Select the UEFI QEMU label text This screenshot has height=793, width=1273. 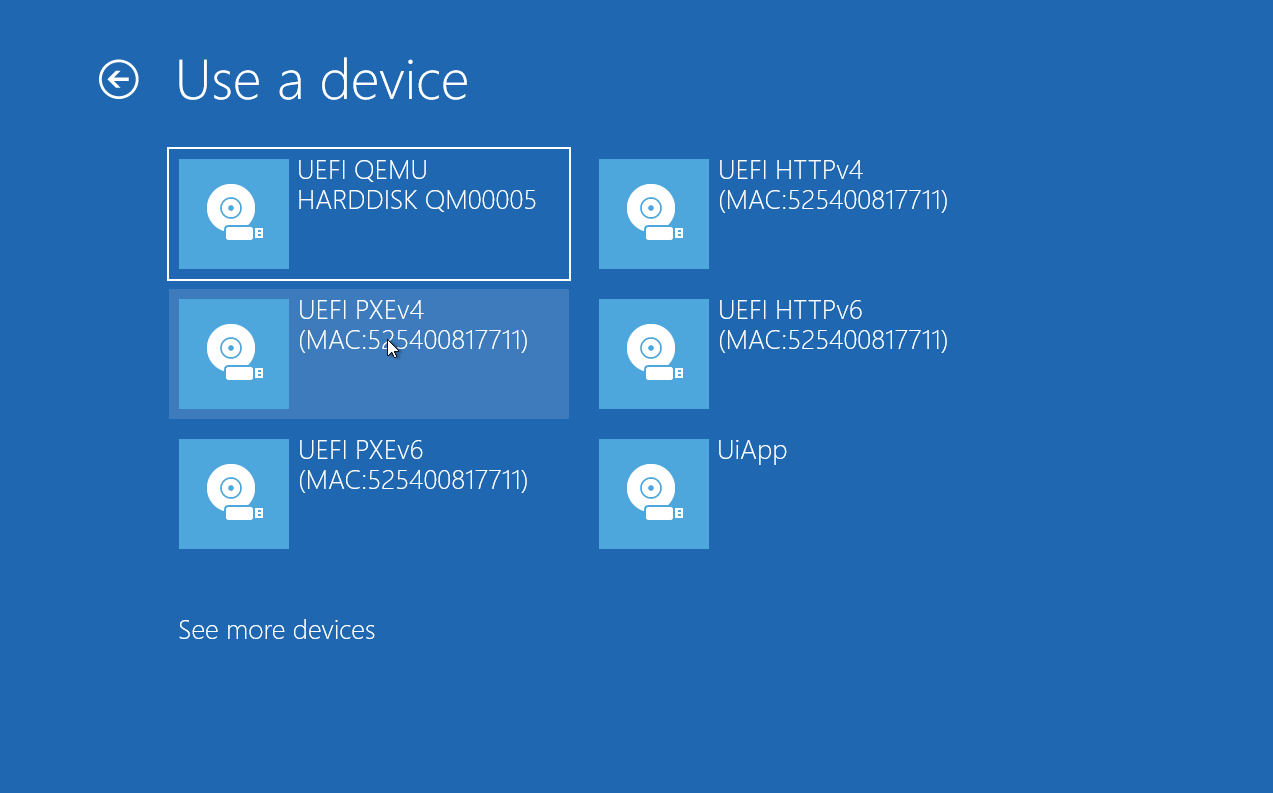[363, 171]
